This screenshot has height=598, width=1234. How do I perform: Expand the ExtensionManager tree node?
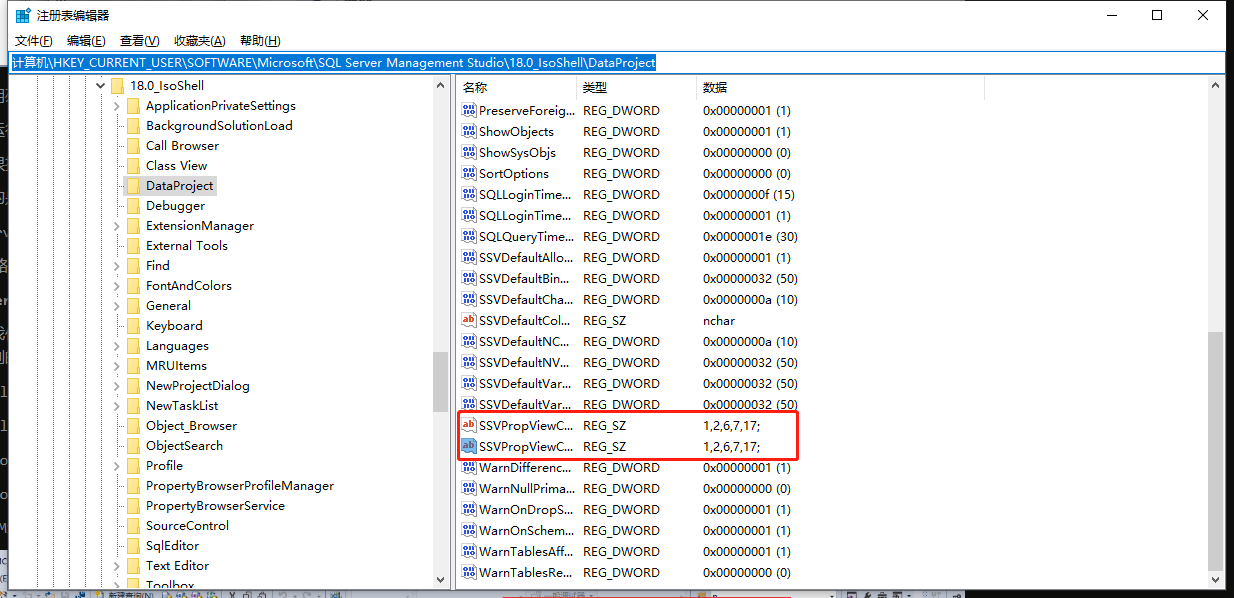tap(117, 225)
